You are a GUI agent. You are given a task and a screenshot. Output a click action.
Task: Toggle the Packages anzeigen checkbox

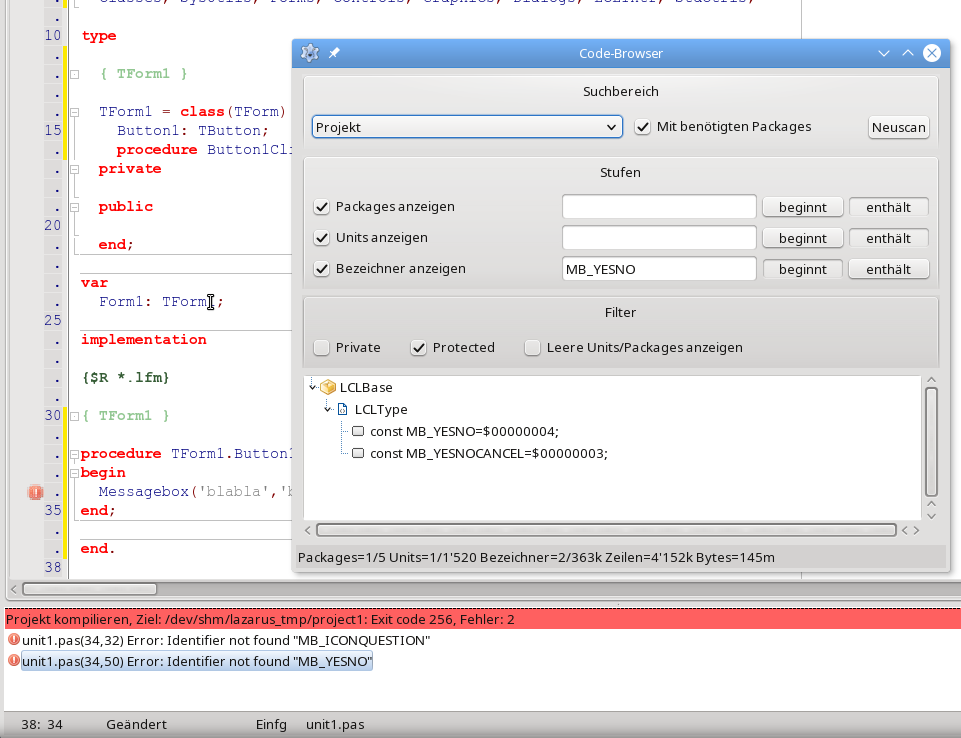322,207
